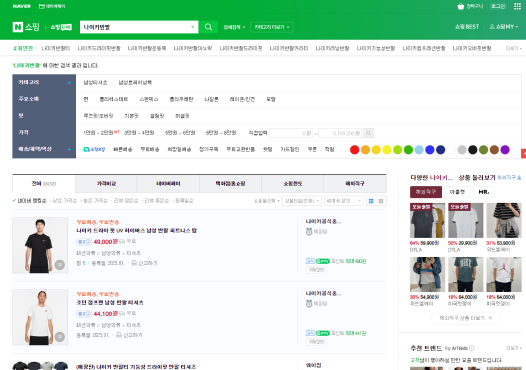Click the seller grade medal under second store name

tap(309, 304)
